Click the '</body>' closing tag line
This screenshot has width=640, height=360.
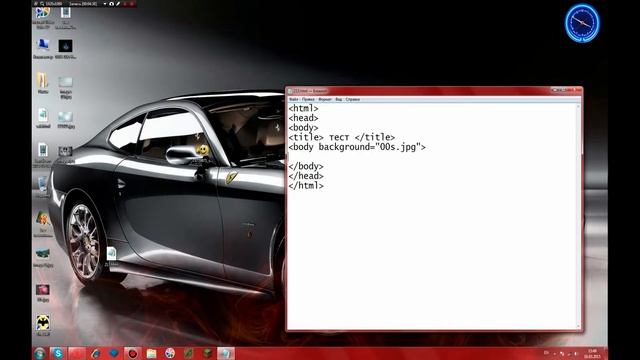pyautogui.click(x=306, y=167)
